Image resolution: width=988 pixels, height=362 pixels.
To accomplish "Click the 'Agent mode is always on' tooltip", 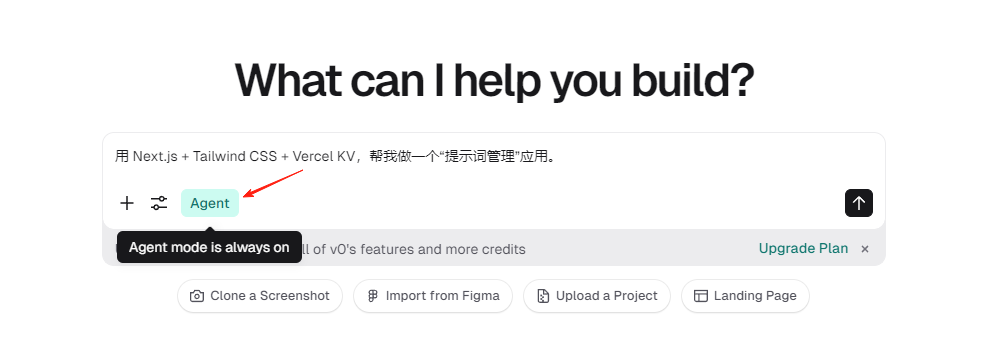I will [x=209, y=247].
